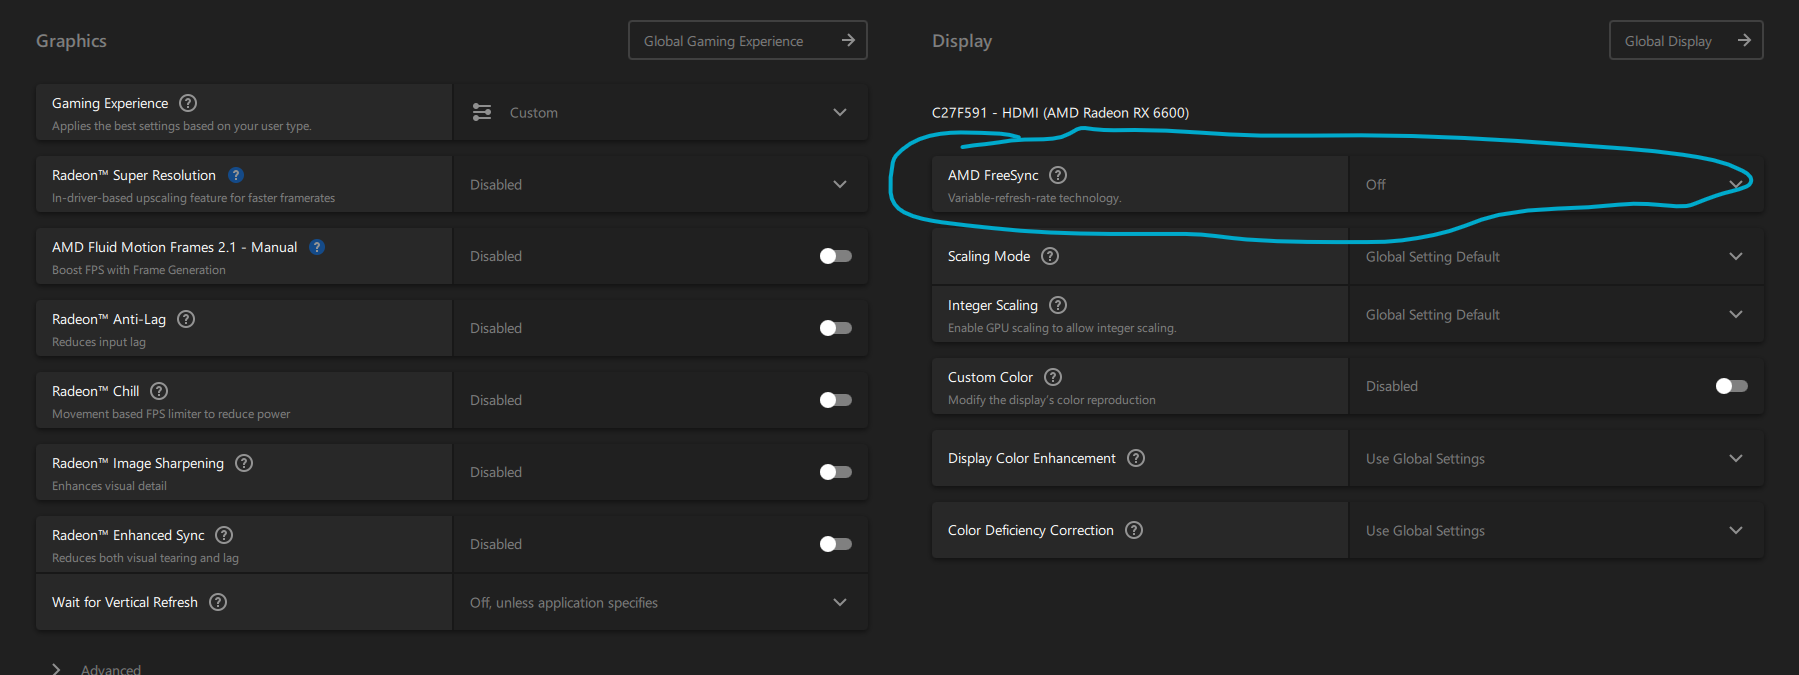Click the Radeon Anti-Lag help icon
The image size is (1799, 675).
point(186,319)
